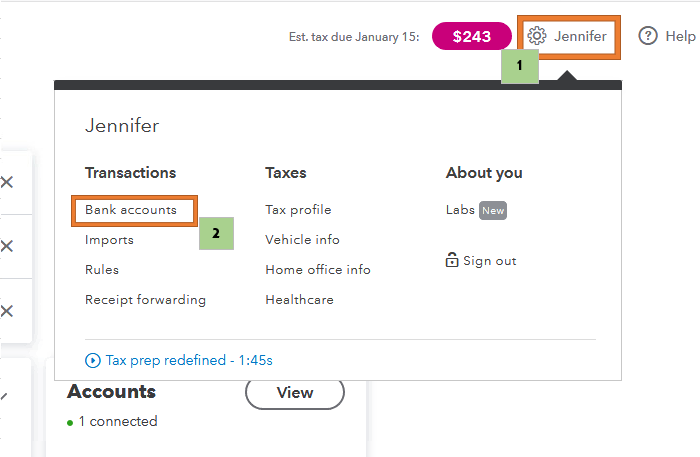Go to Home office info
The width and height of the screenshot is (700, 457).
(x=318, y=270)
